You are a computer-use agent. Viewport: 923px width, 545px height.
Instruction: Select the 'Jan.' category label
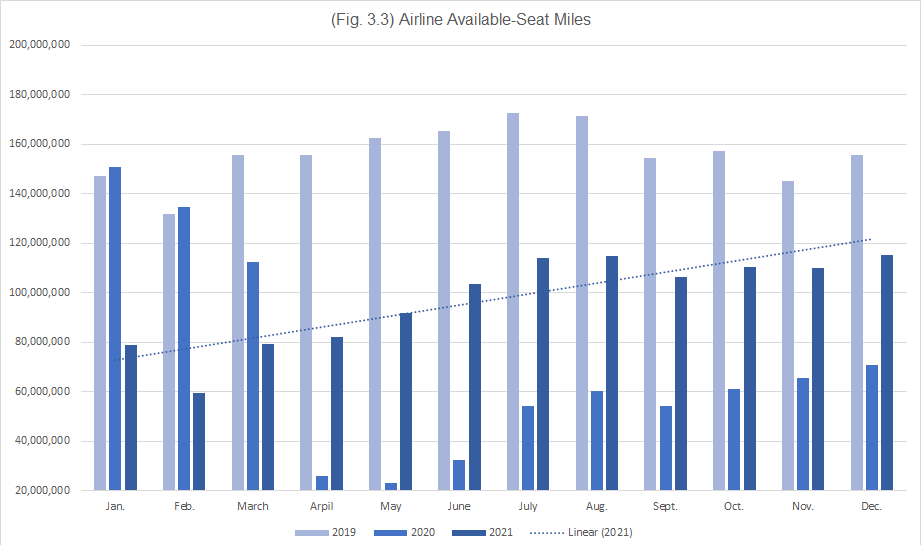(x=115, y=506)
